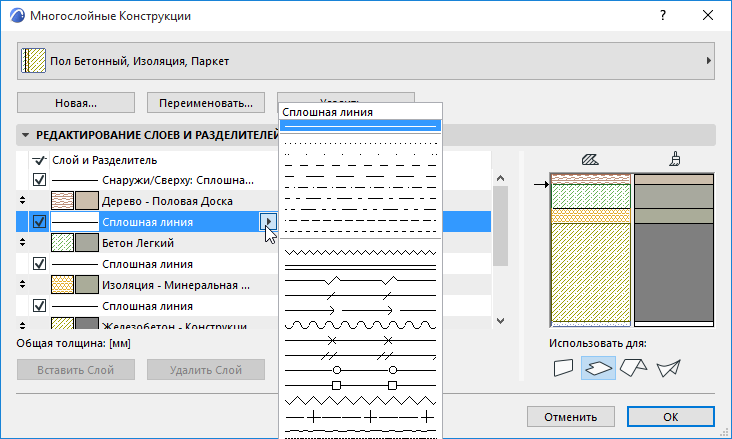Choose the zigzag line type in the popup

point(360,252)
